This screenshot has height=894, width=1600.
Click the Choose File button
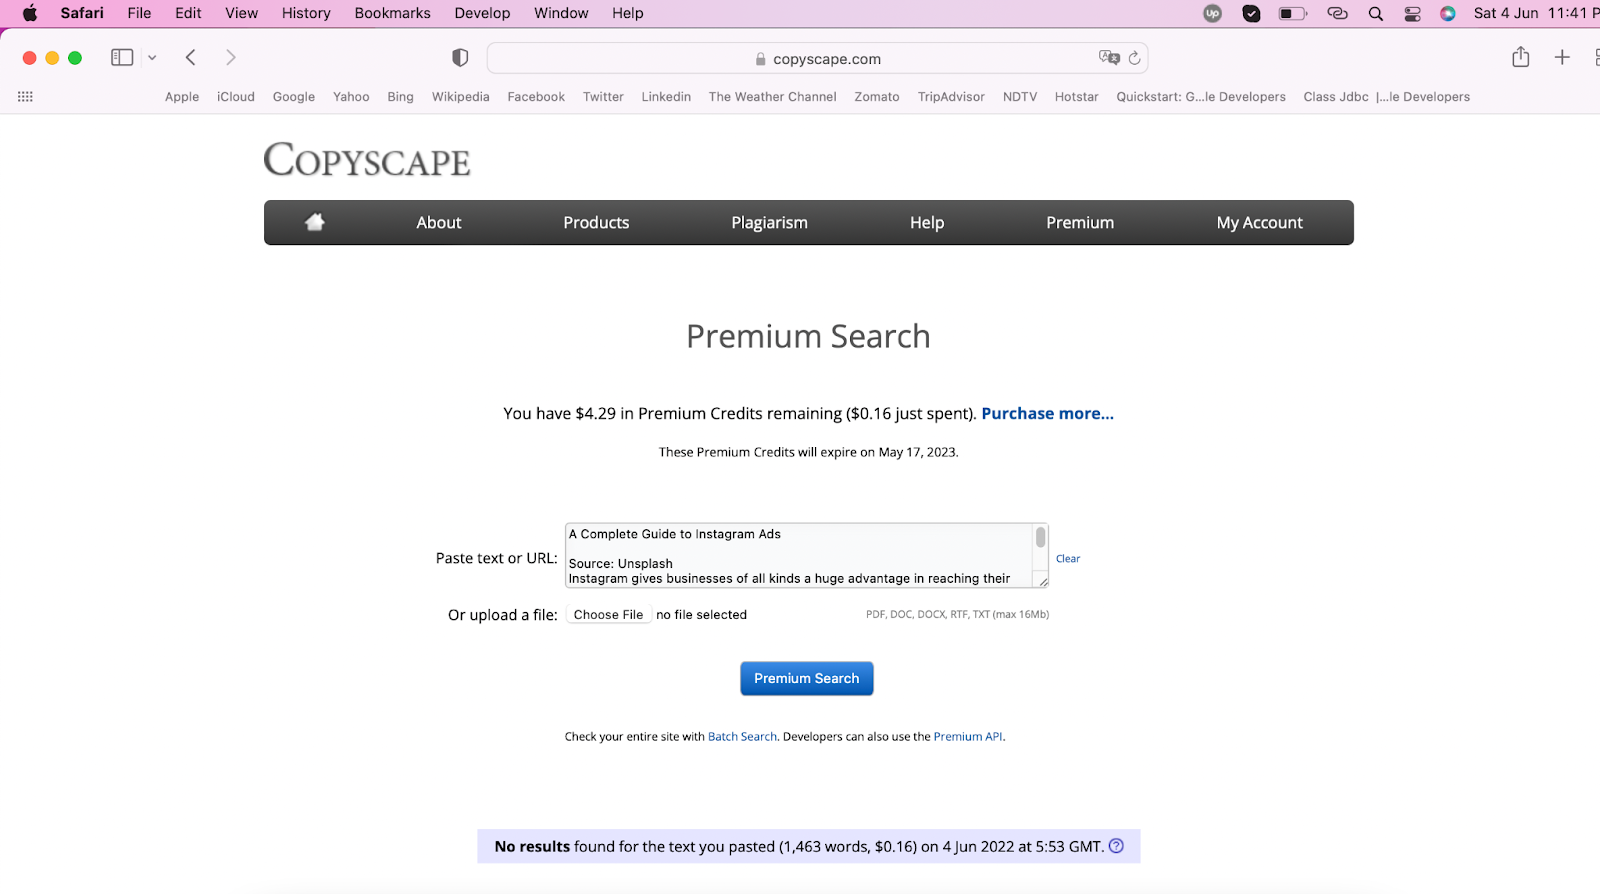click(608, 615)
